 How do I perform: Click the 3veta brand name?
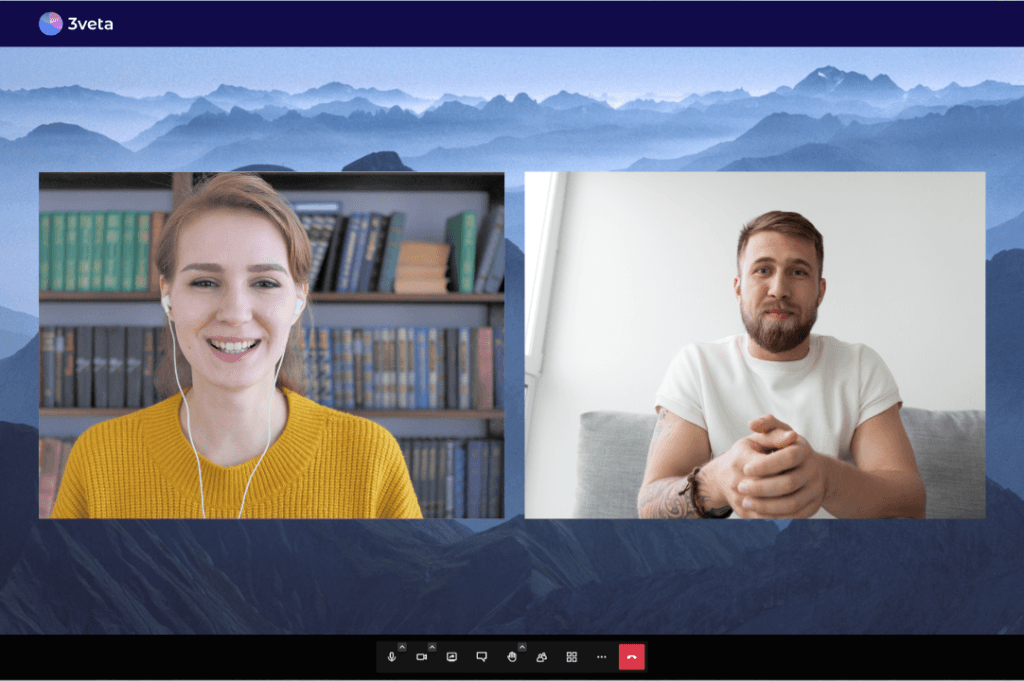coord(91,24)
